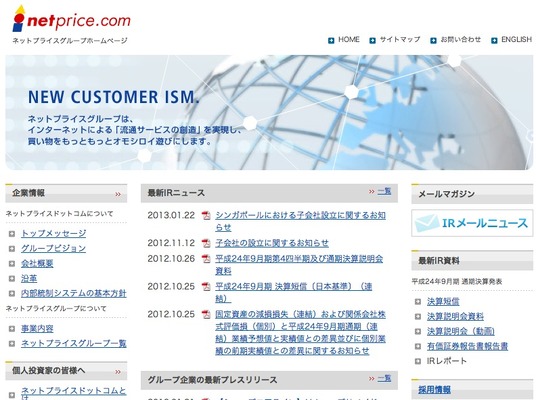The width and height of the screenshot is (536, 400).
Task: Open the サイトマップ navigation link
Action: [400, 40]
